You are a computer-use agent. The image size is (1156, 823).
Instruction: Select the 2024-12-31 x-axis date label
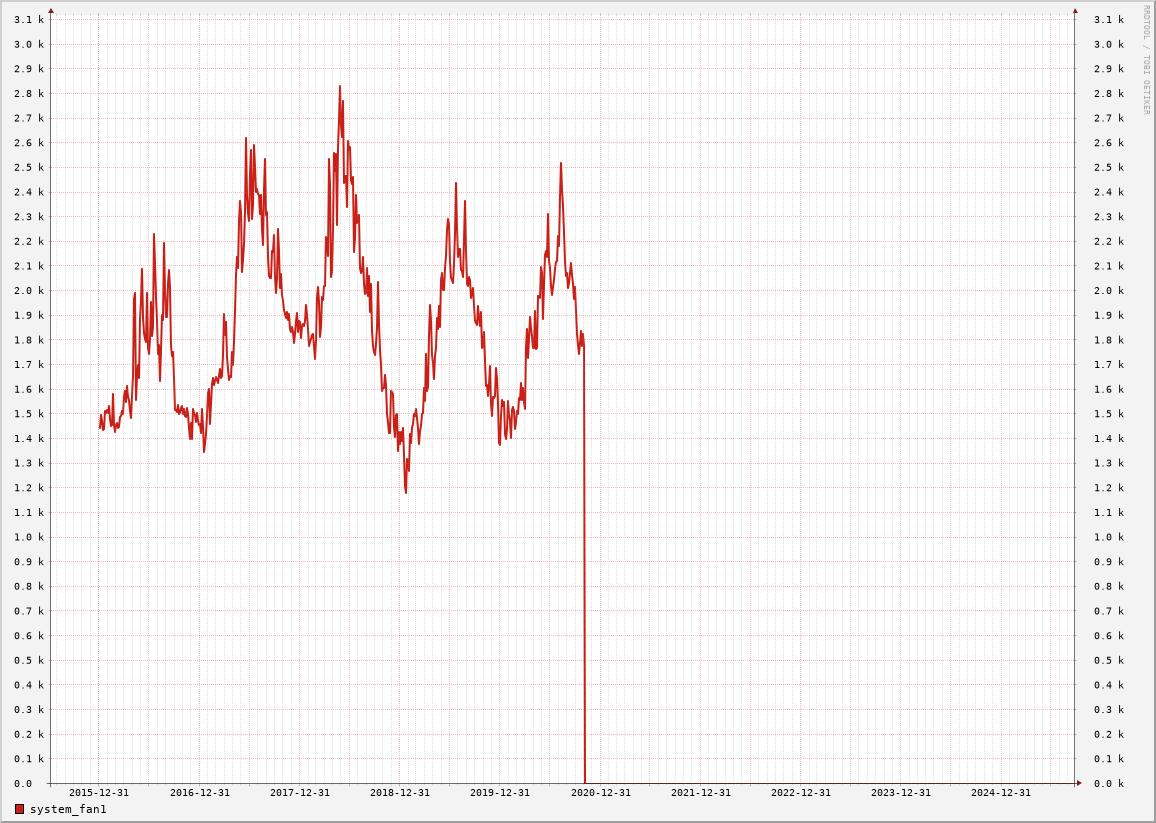pos(1001,793)
